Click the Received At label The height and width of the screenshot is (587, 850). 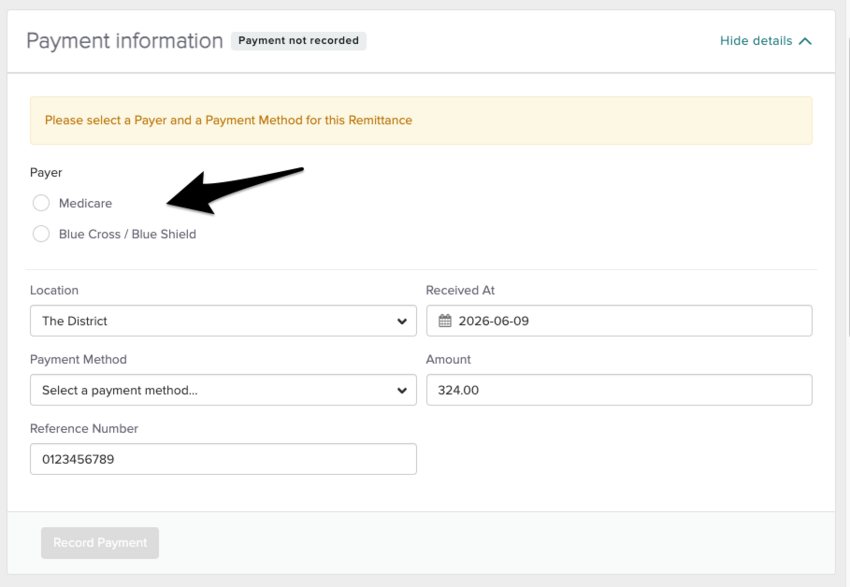pyautogui.click(x=460, y=290)
